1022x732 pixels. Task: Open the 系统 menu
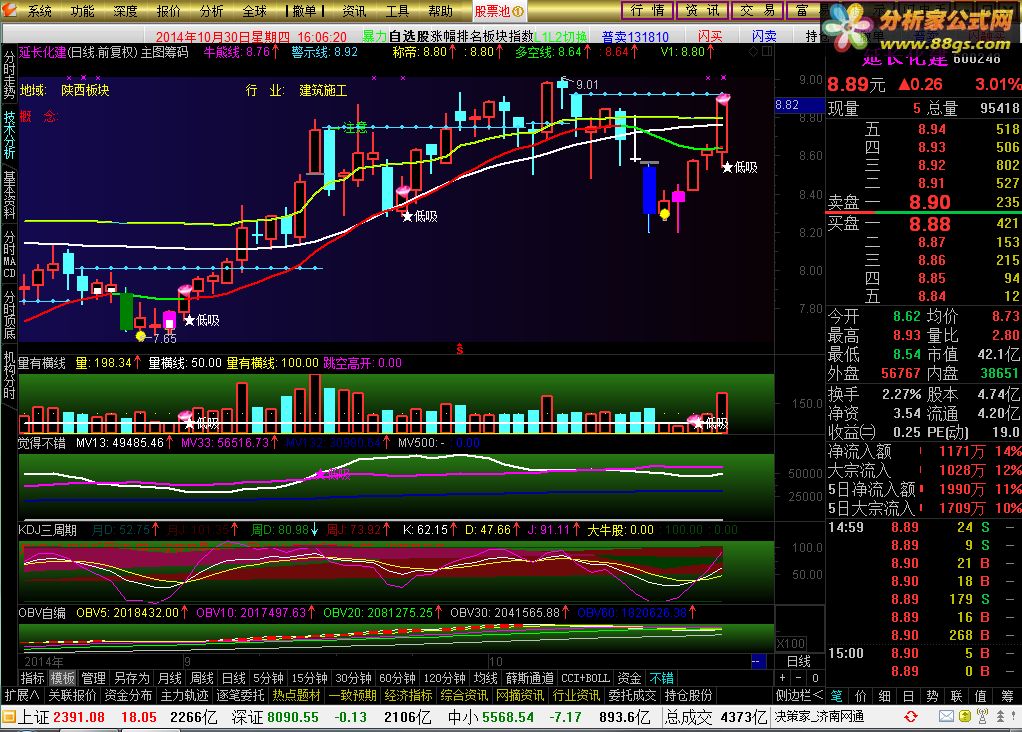tap(39, 11)
